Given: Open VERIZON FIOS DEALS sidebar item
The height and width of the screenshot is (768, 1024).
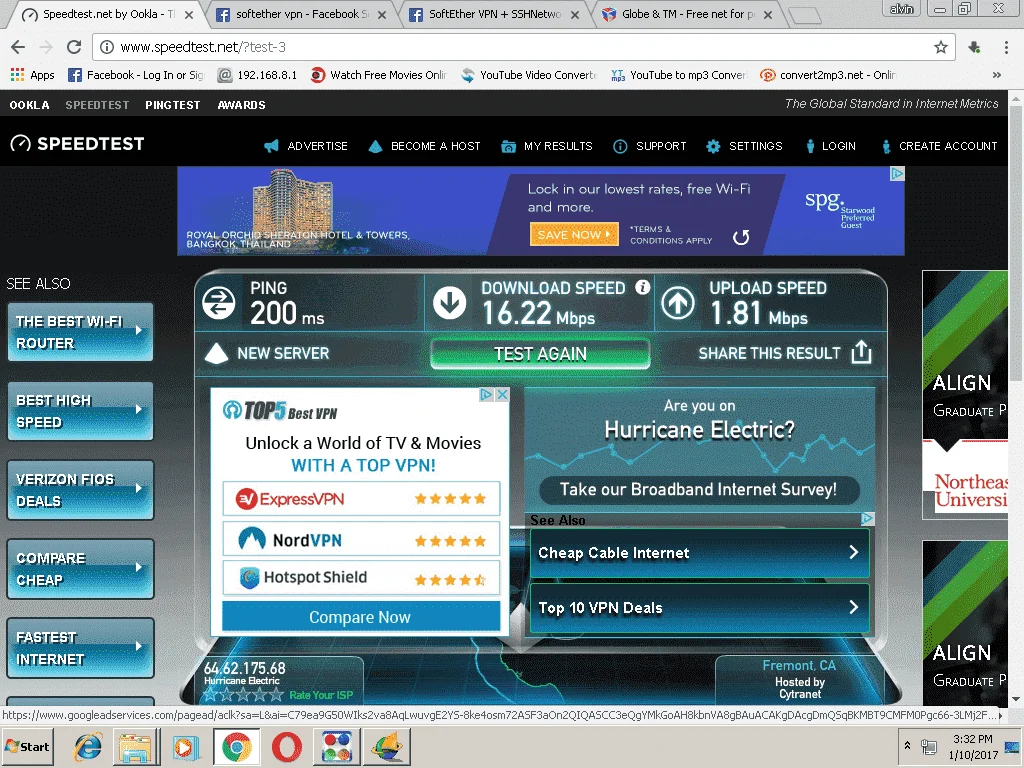Looking at the screenshot, I should point(80,490).
